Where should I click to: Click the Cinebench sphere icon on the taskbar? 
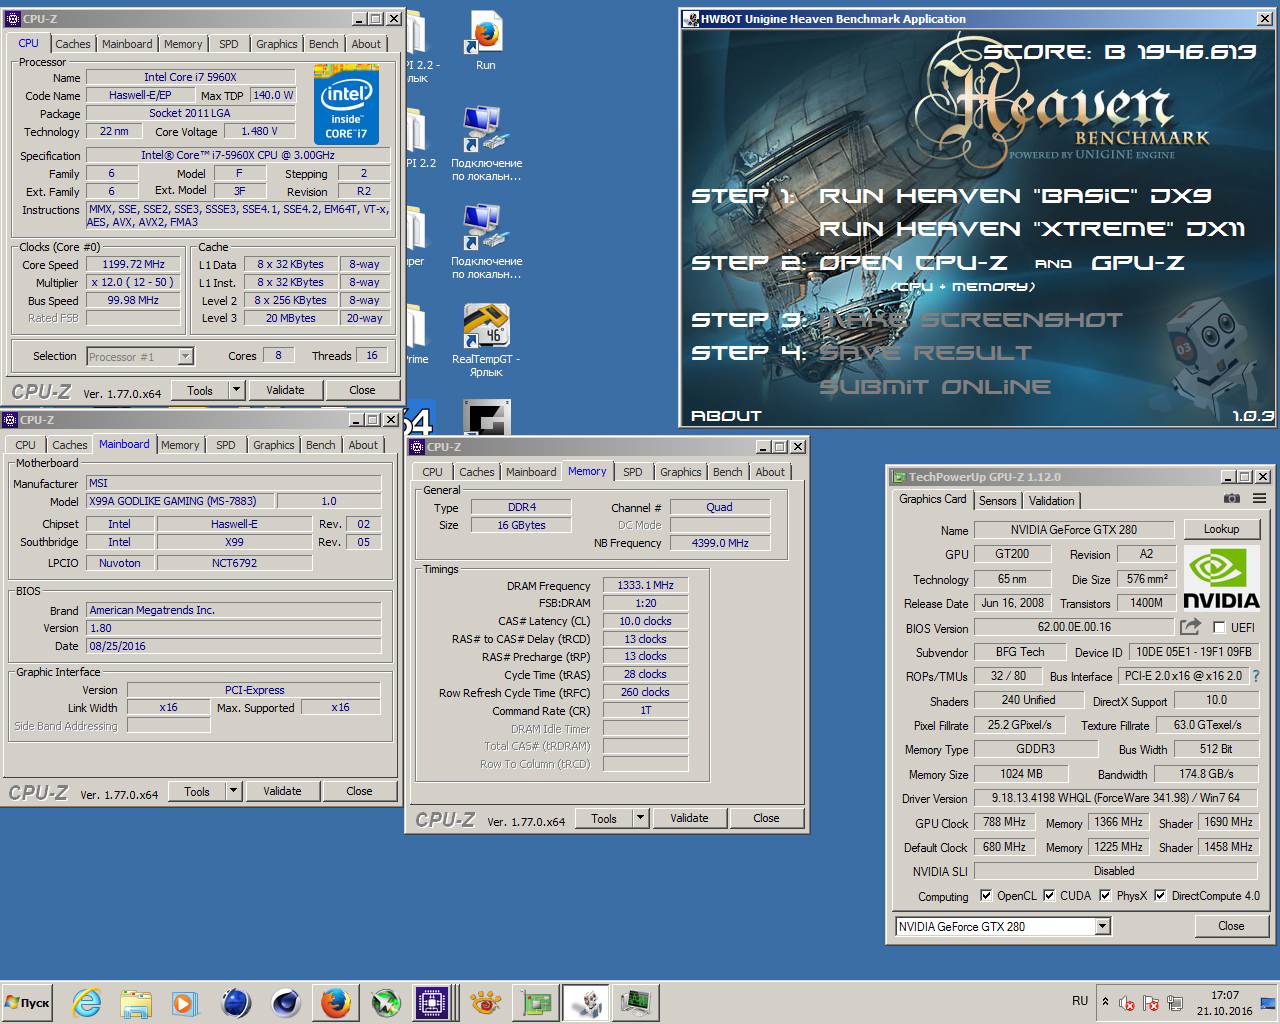(x=285, y=1002)
